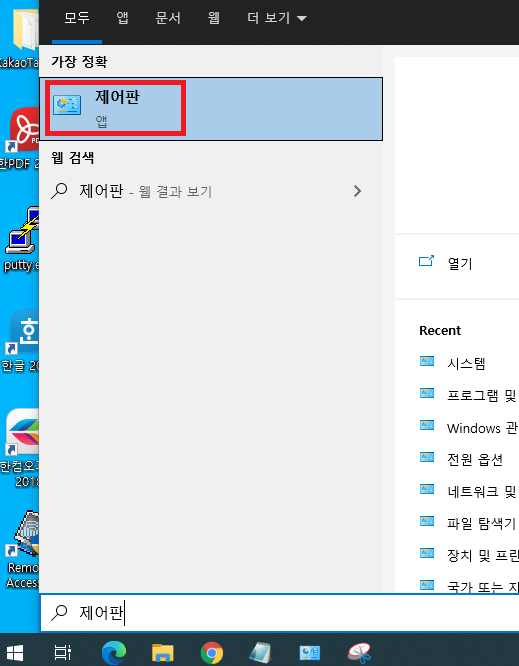Open File Explorer from taskbar

(x=163, y=652)
